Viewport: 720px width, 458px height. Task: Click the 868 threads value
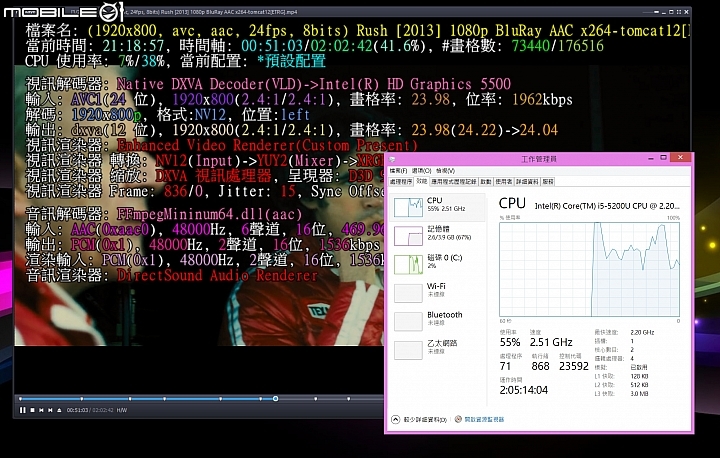pos(540,366)
